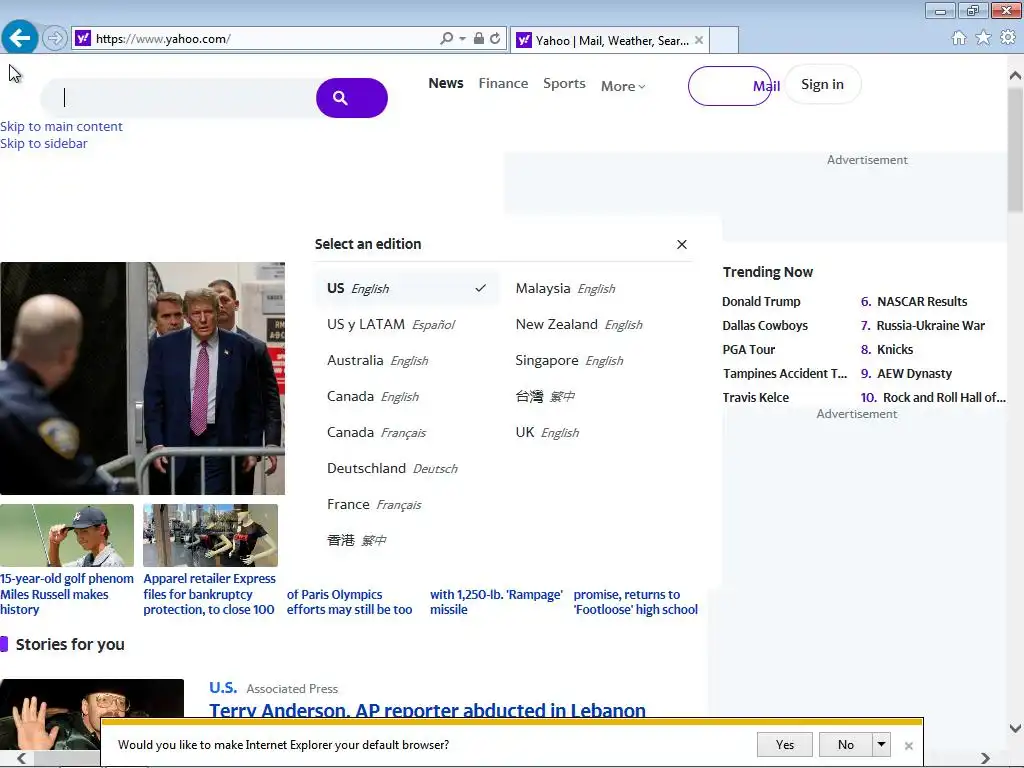Select the Canada Français edition
This screenshot has width=1024, height=768.
[376, 432]
